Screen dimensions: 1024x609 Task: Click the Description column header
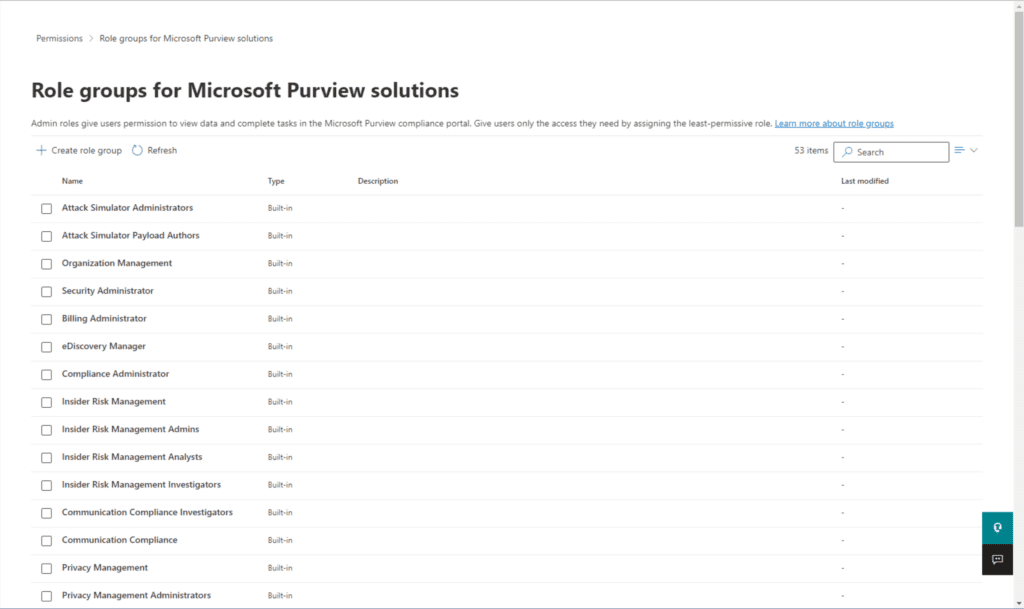(x=377, y=181)
